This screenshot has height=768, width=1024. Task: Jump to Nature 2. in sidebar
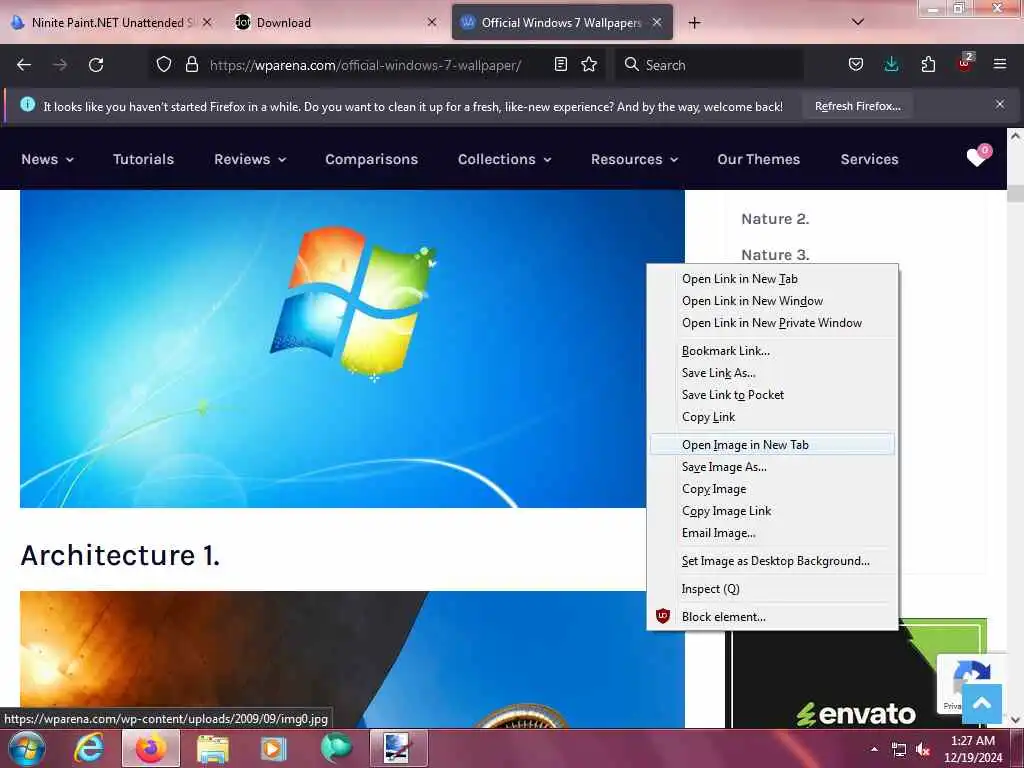(775, 219)
